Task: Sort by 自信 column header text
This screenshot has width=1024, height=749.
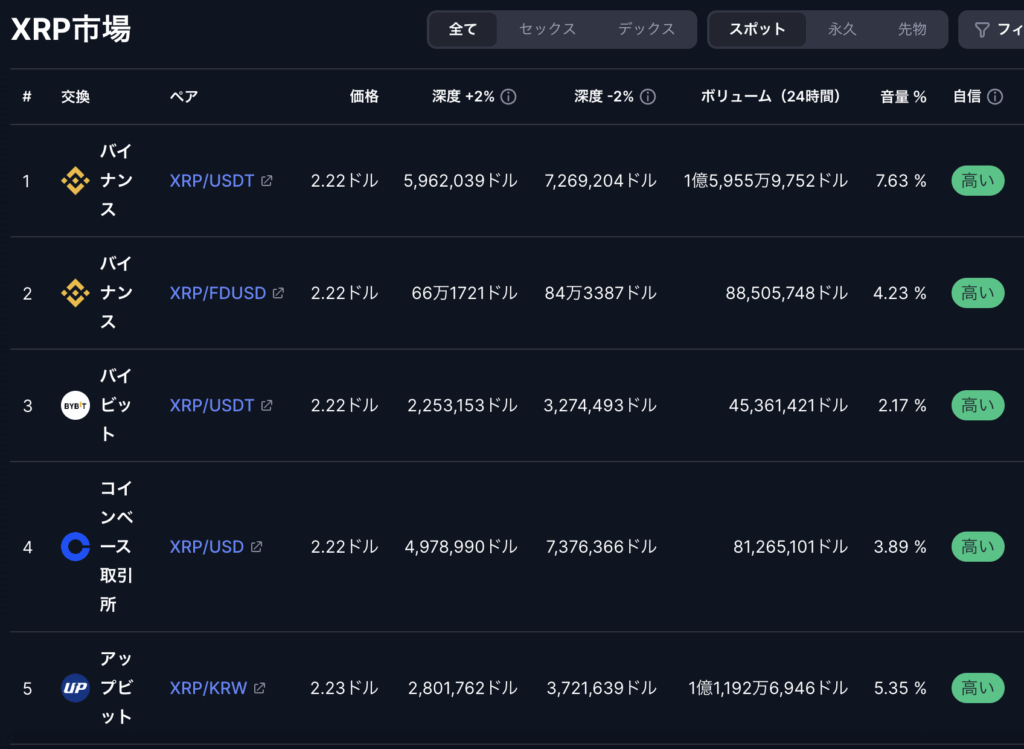Action: (x=967, y=97)
